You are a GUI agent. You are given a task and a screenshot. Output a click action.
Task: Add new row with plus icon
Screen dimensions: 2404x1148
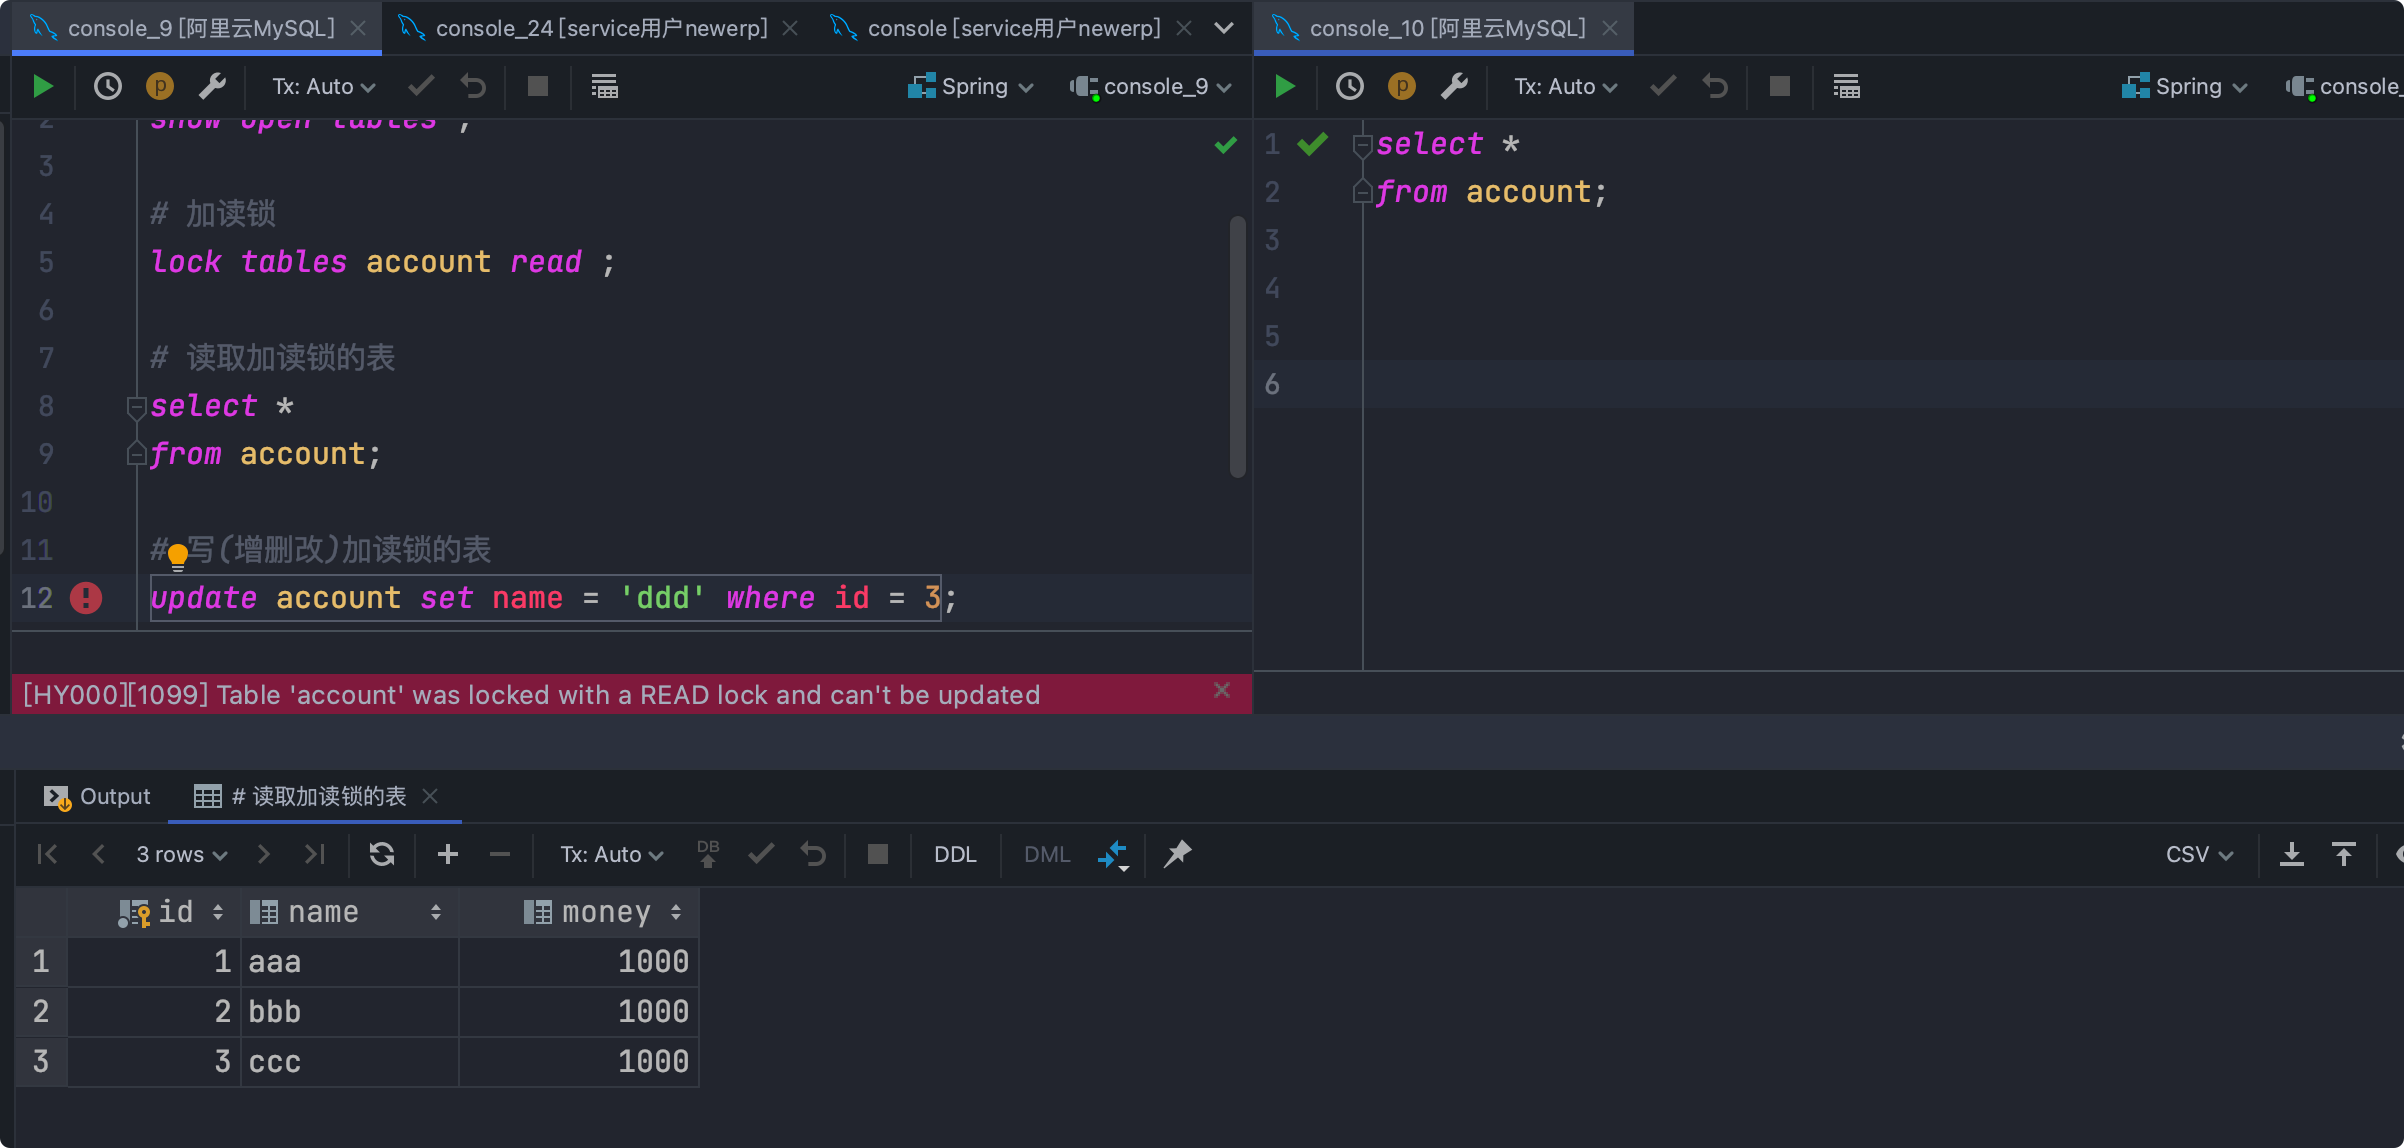[448, 854]
